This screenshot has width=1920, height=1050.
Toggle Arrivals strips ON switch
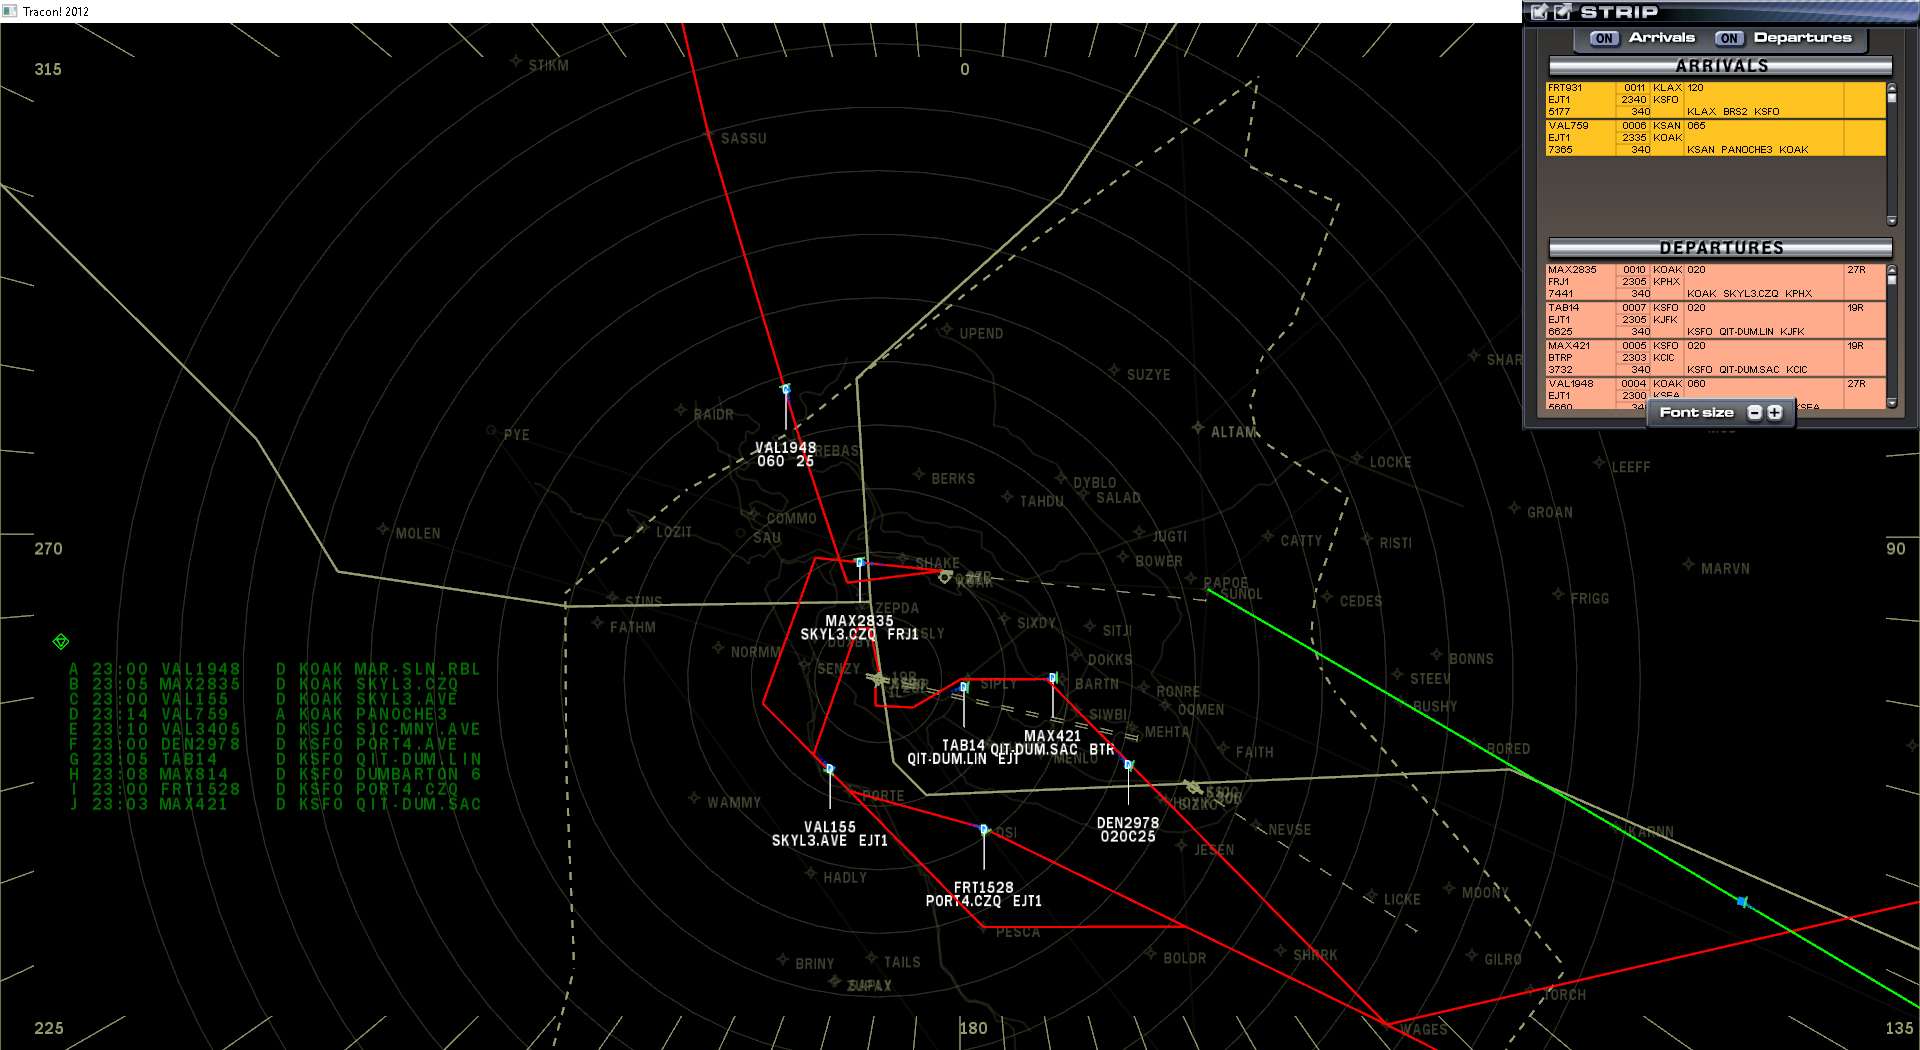1604,38
